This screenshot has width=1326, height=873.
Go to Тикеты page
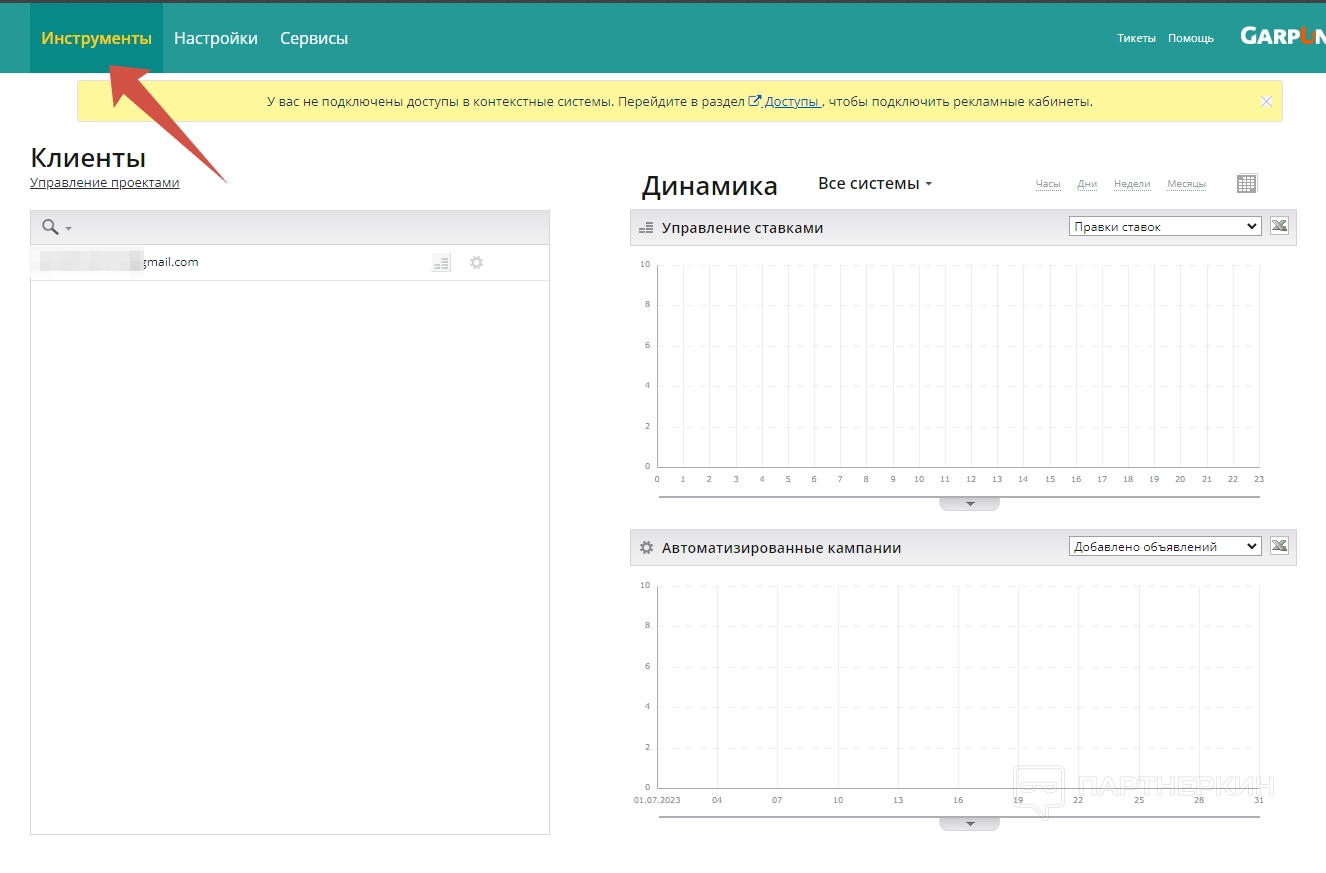1136,38
